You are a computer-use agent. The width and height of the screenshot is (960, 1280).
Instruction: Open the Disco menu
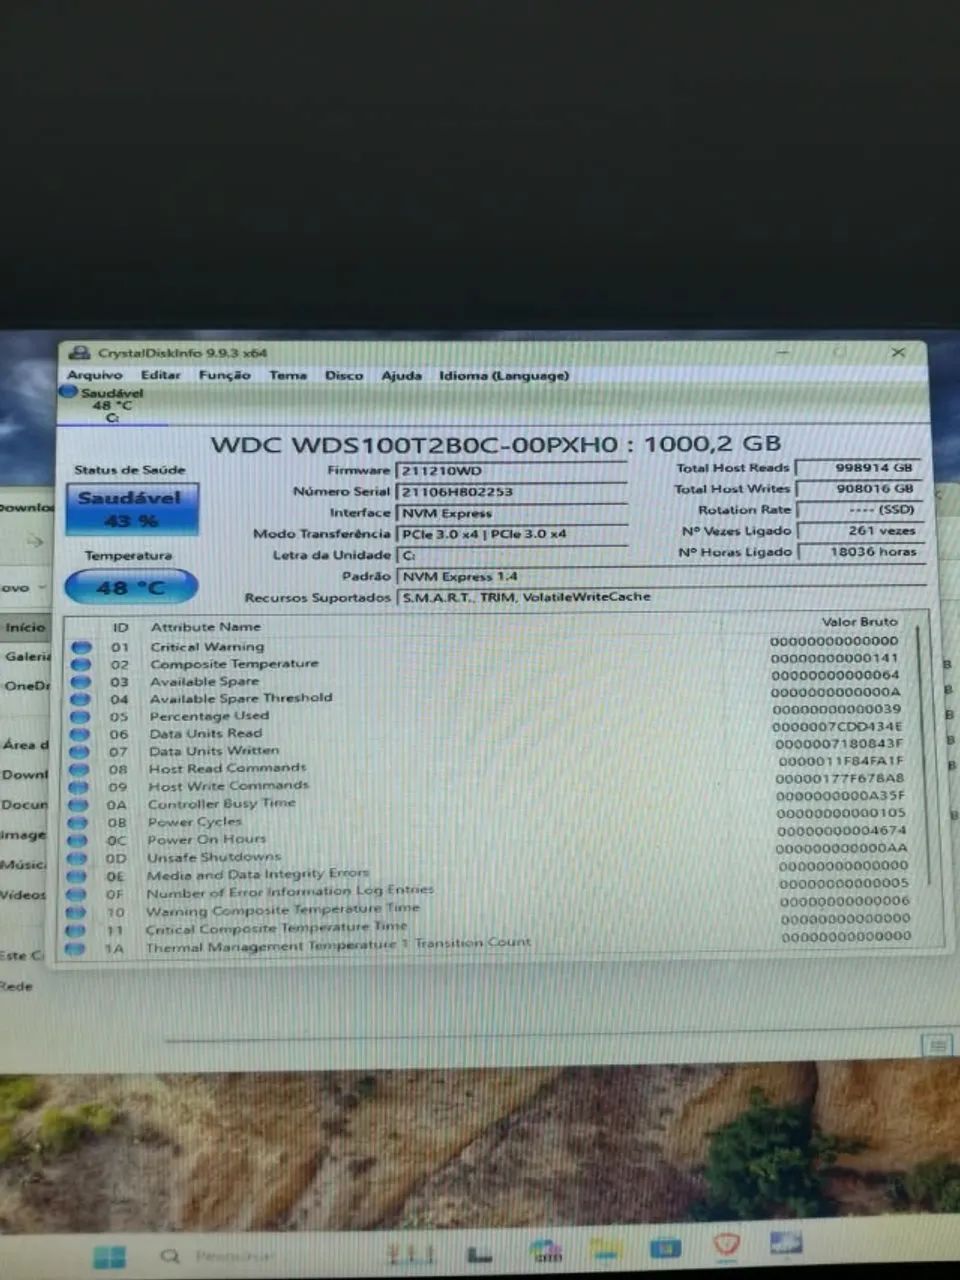tap(343, 375)
